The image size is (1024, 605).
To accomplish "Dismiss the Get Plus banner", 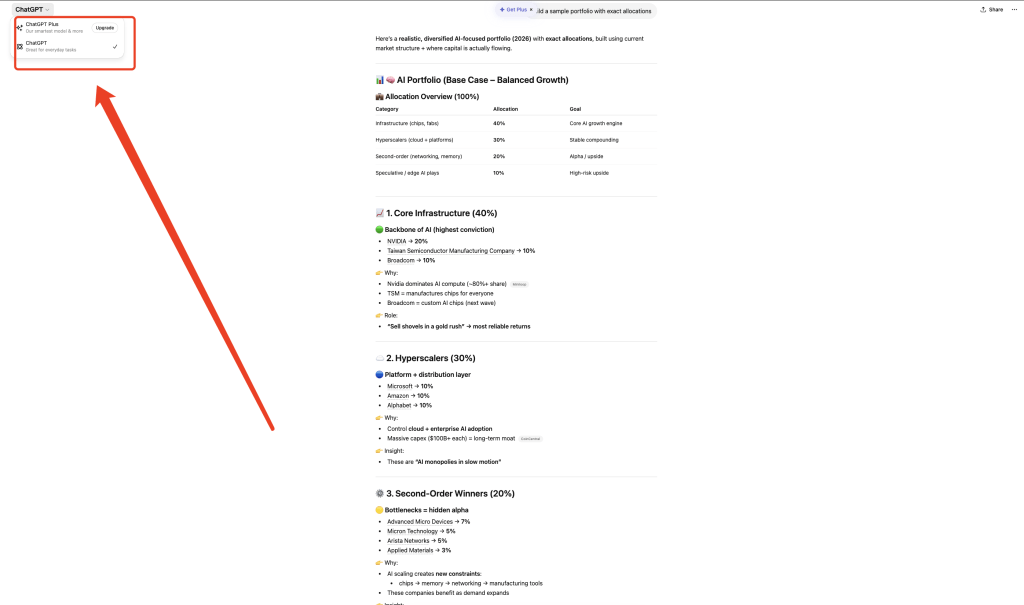I will pyautogui.click(x=532, y=10).
